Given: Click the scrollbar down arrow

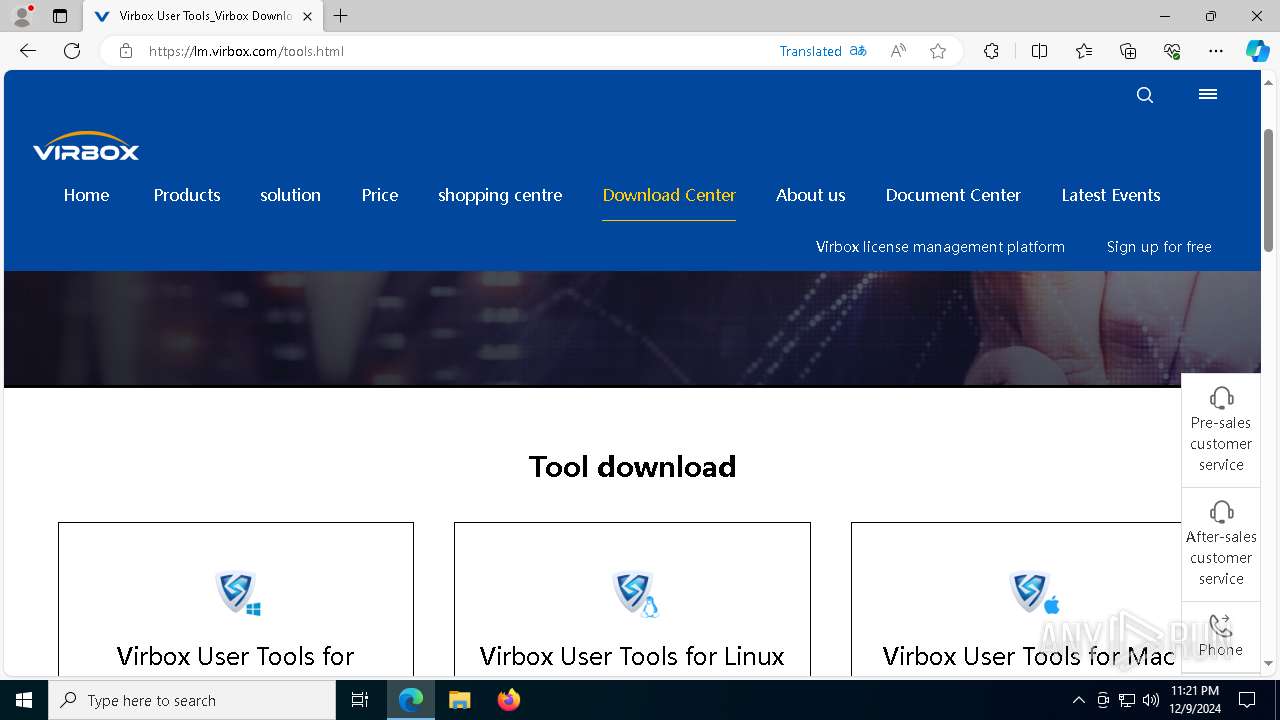Looking at the screenshot, I should point(1268,663).
